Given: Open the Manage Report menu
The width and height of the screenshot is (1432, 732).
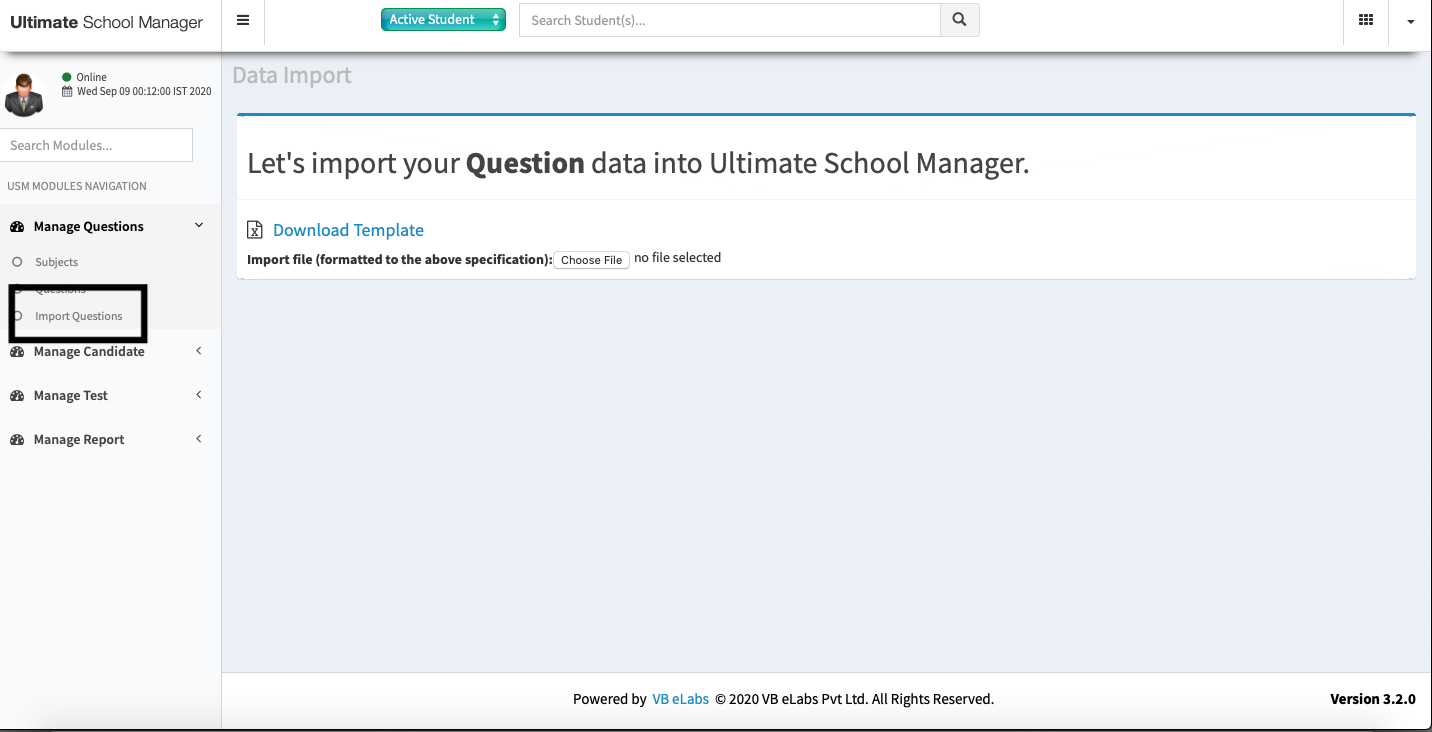Looking at the screenshot, I should pyautogui.click(x=79, y=439).
